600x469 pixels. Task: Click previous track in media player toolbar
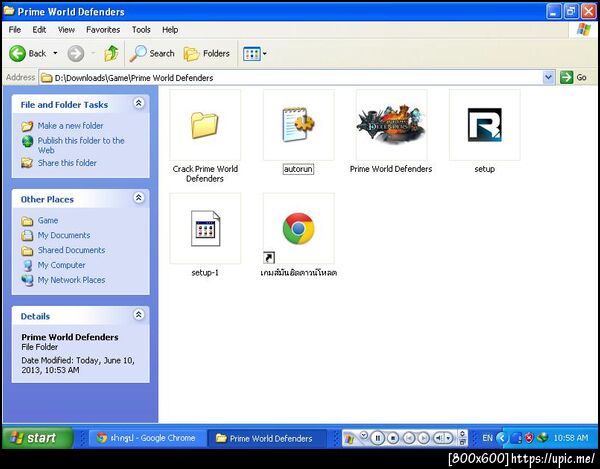tap(409, 438)
